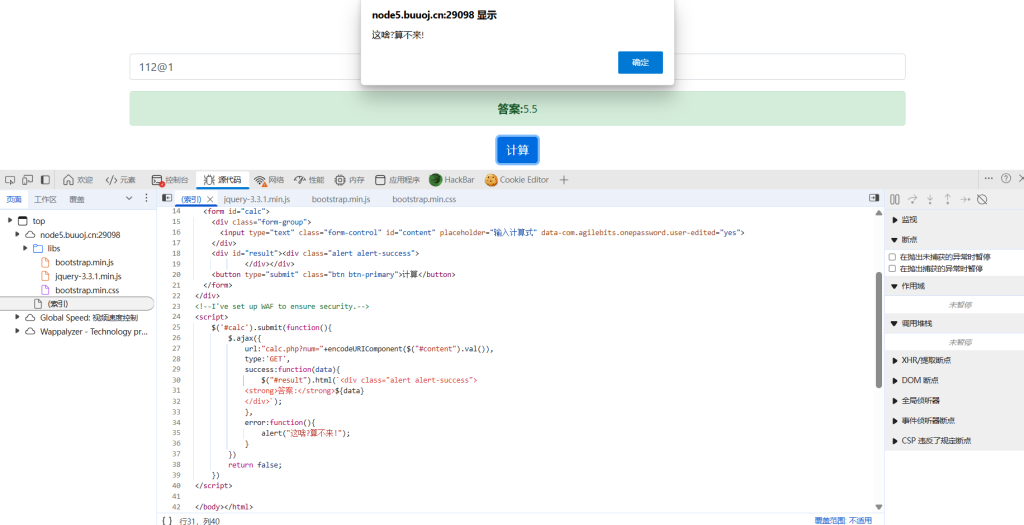Viewport: 1024px width, 525px height.
Task: Expand the libs folder
Action: 25,248
